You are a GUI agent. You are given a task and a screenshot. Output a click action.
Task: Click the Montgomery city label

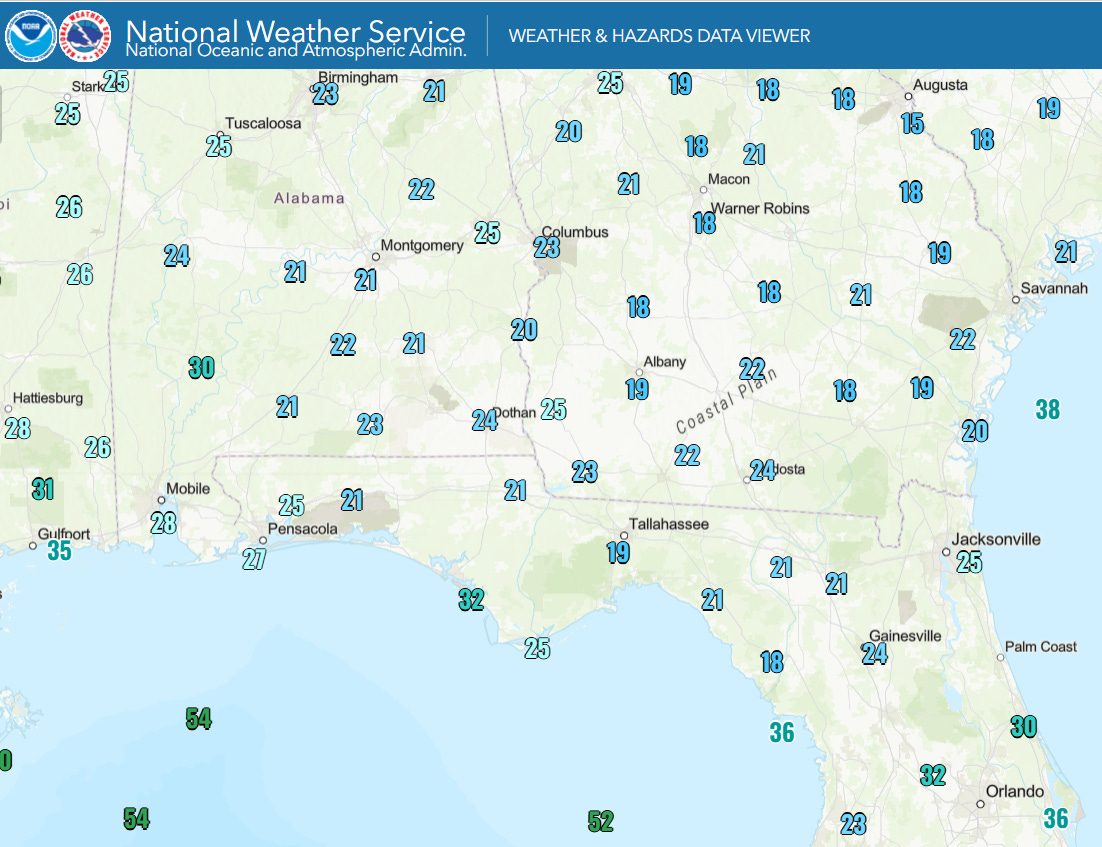point(422,245)
